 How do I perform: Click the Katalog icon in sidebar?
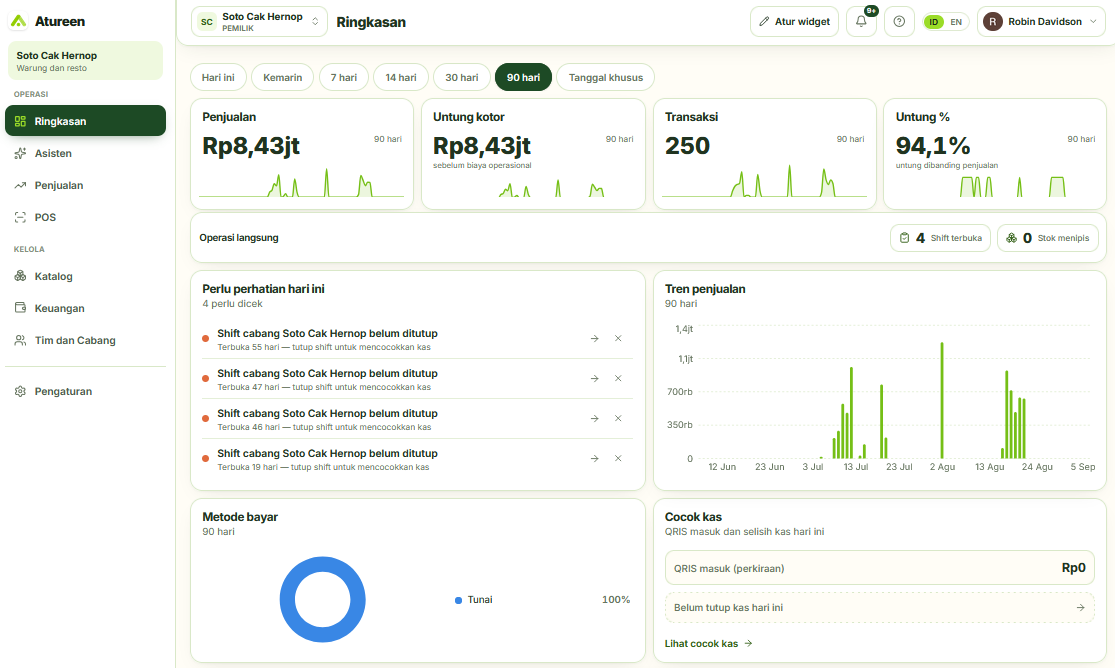[21, 276]
